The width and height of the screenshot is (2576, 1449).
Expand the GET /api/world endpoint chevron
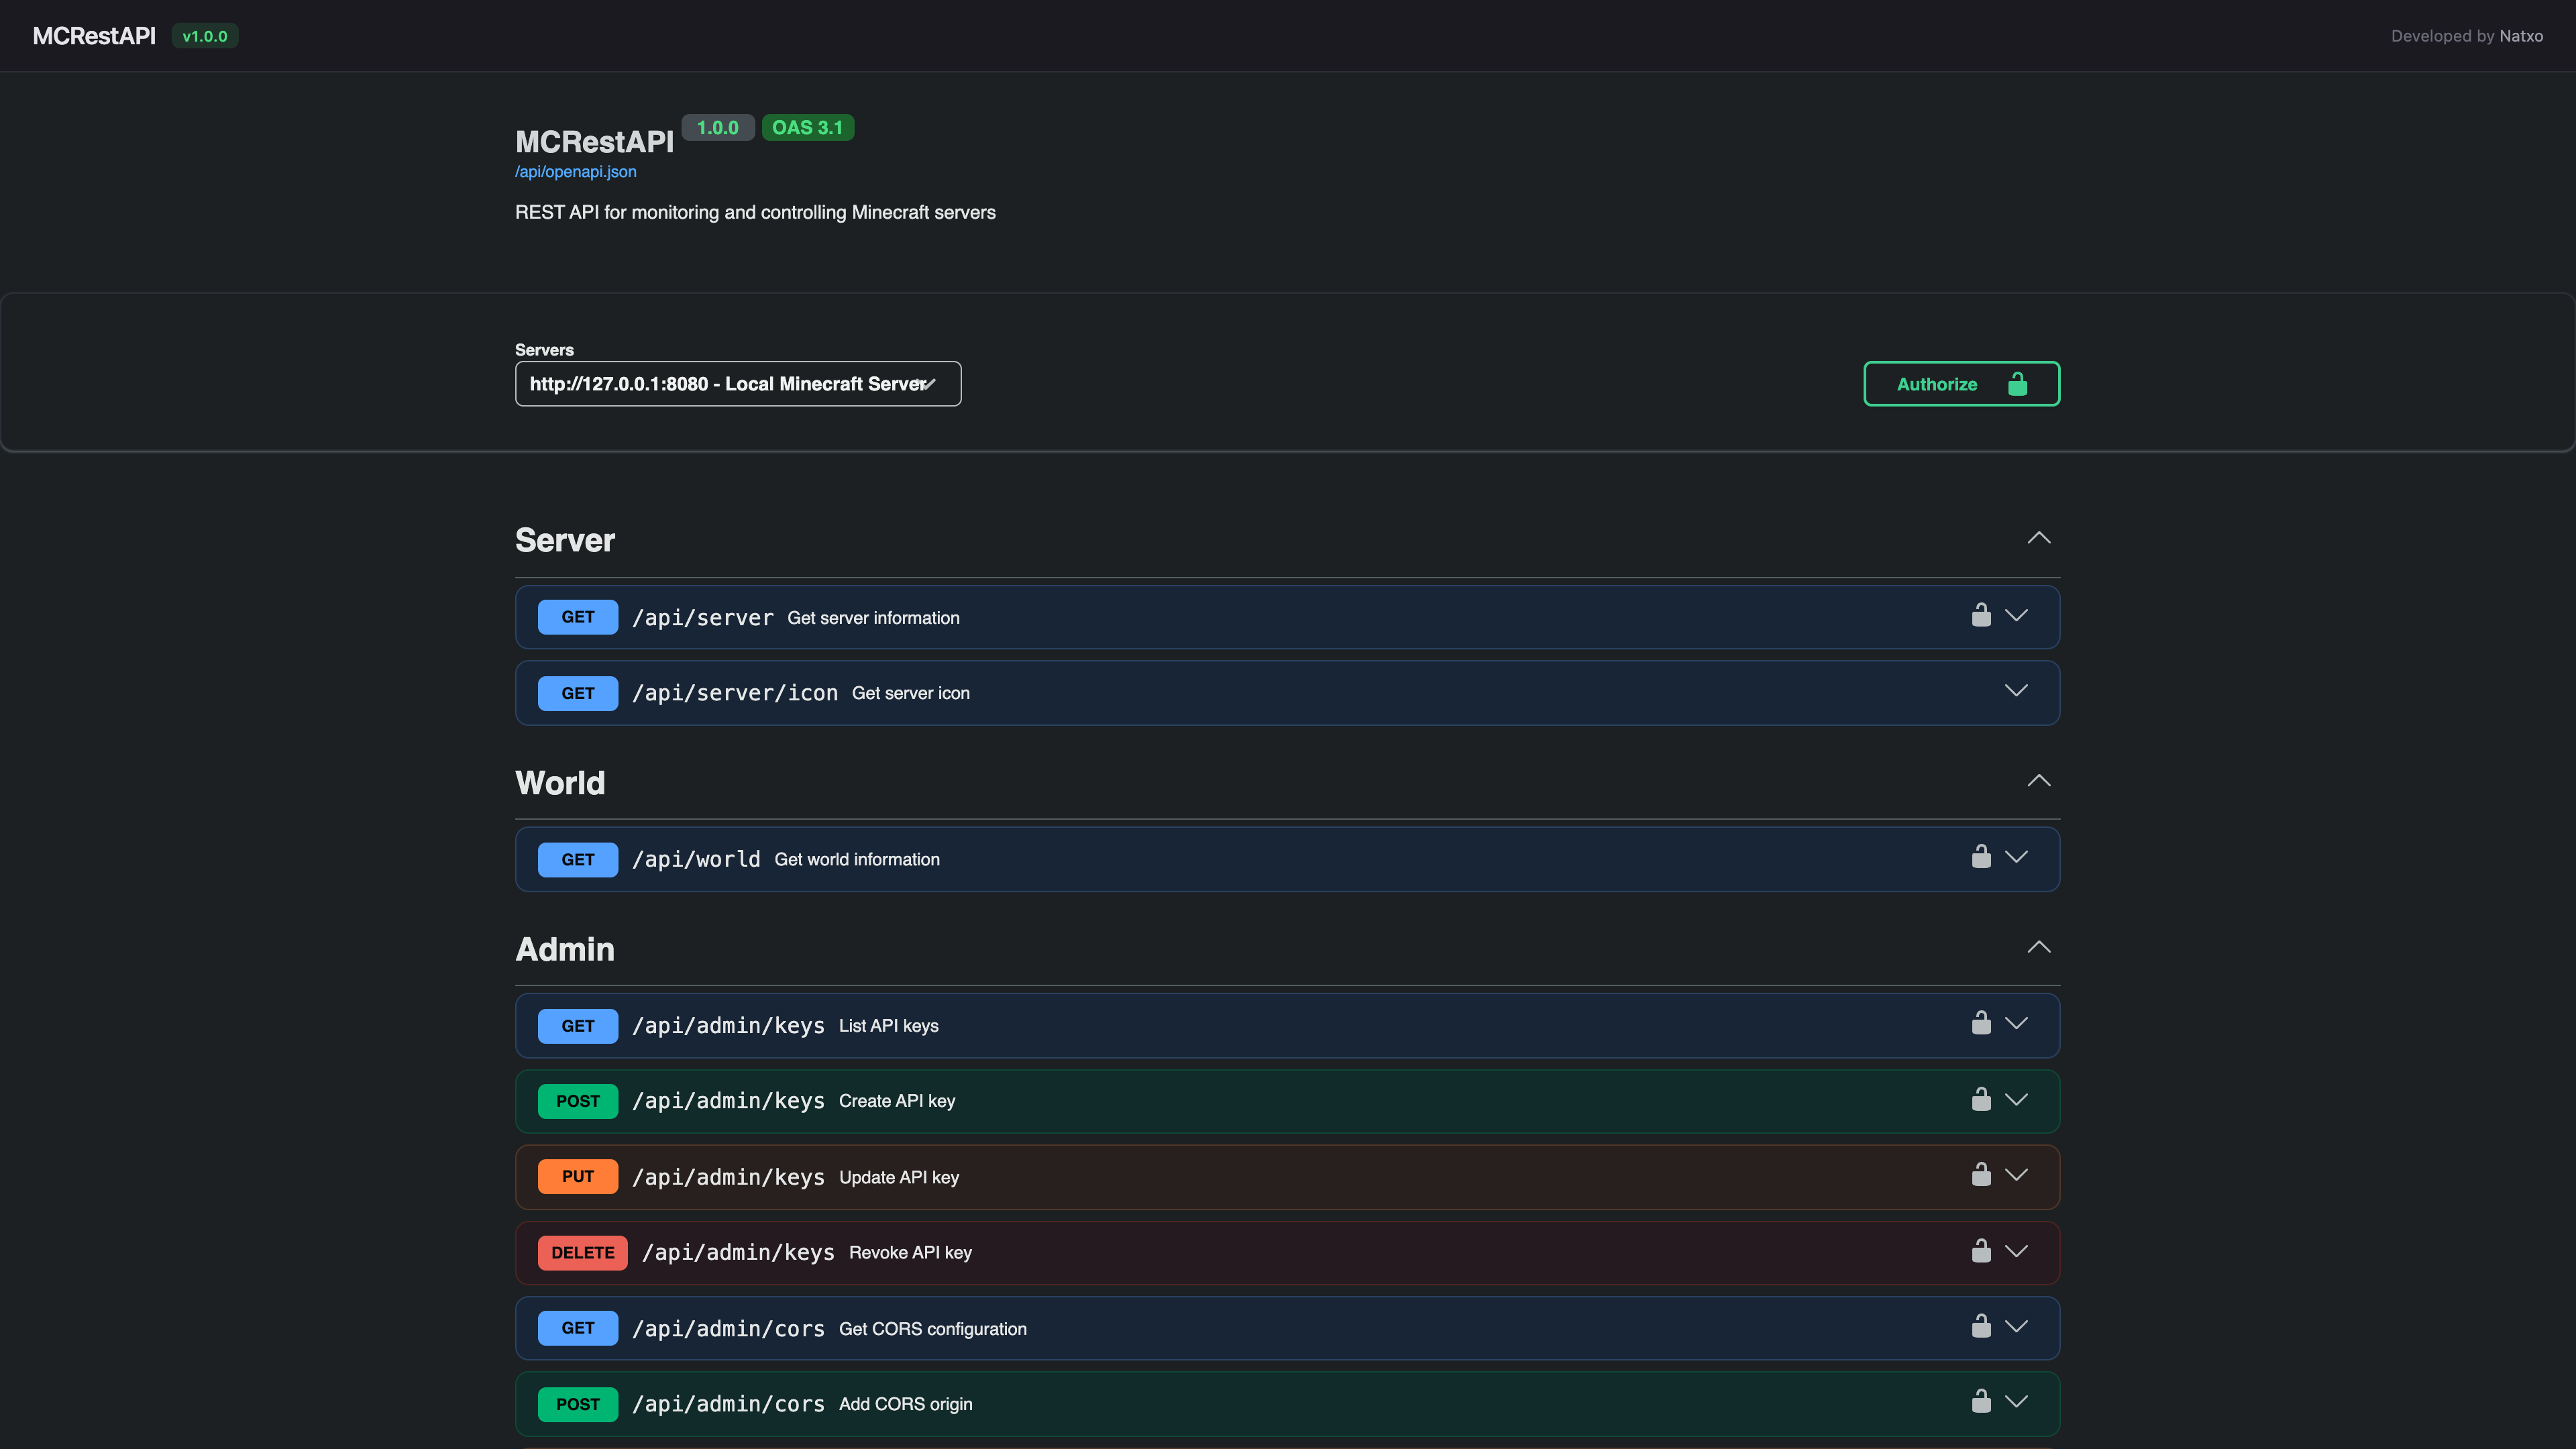coord(2016,857)
